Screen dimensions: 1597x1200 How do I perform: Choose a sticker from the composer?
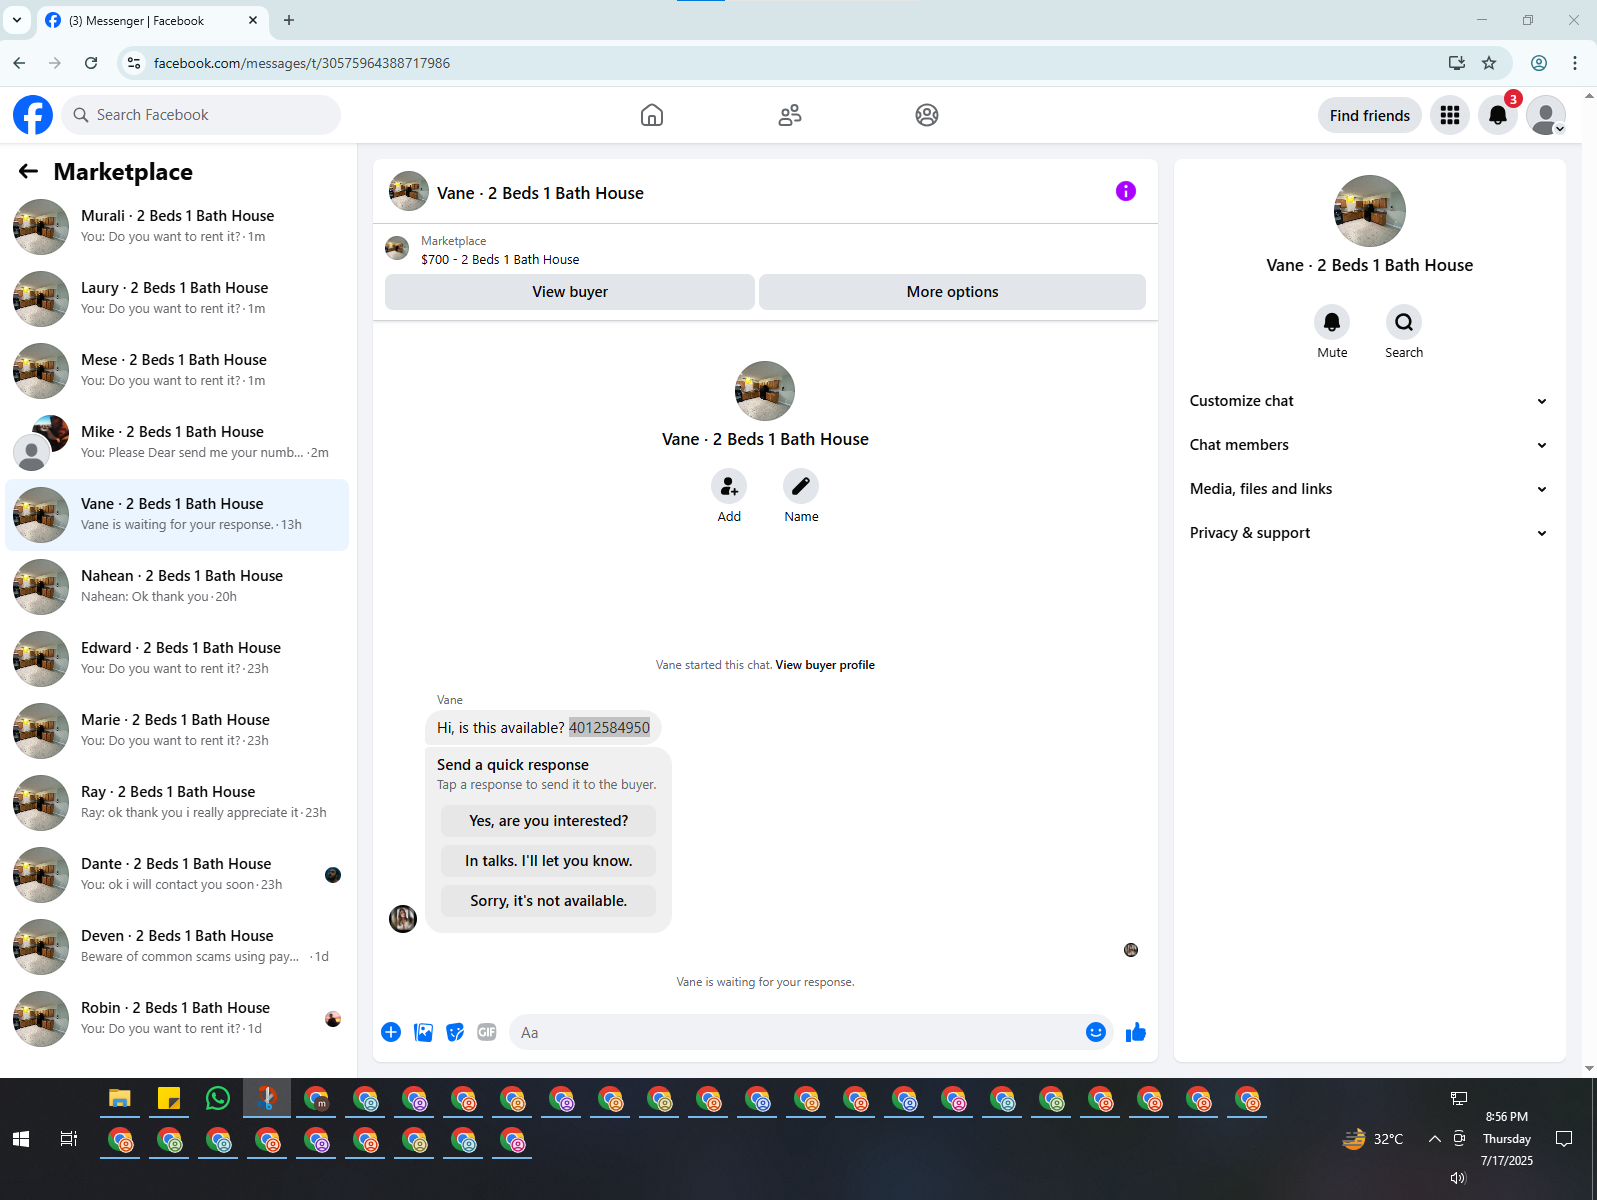455,1032
